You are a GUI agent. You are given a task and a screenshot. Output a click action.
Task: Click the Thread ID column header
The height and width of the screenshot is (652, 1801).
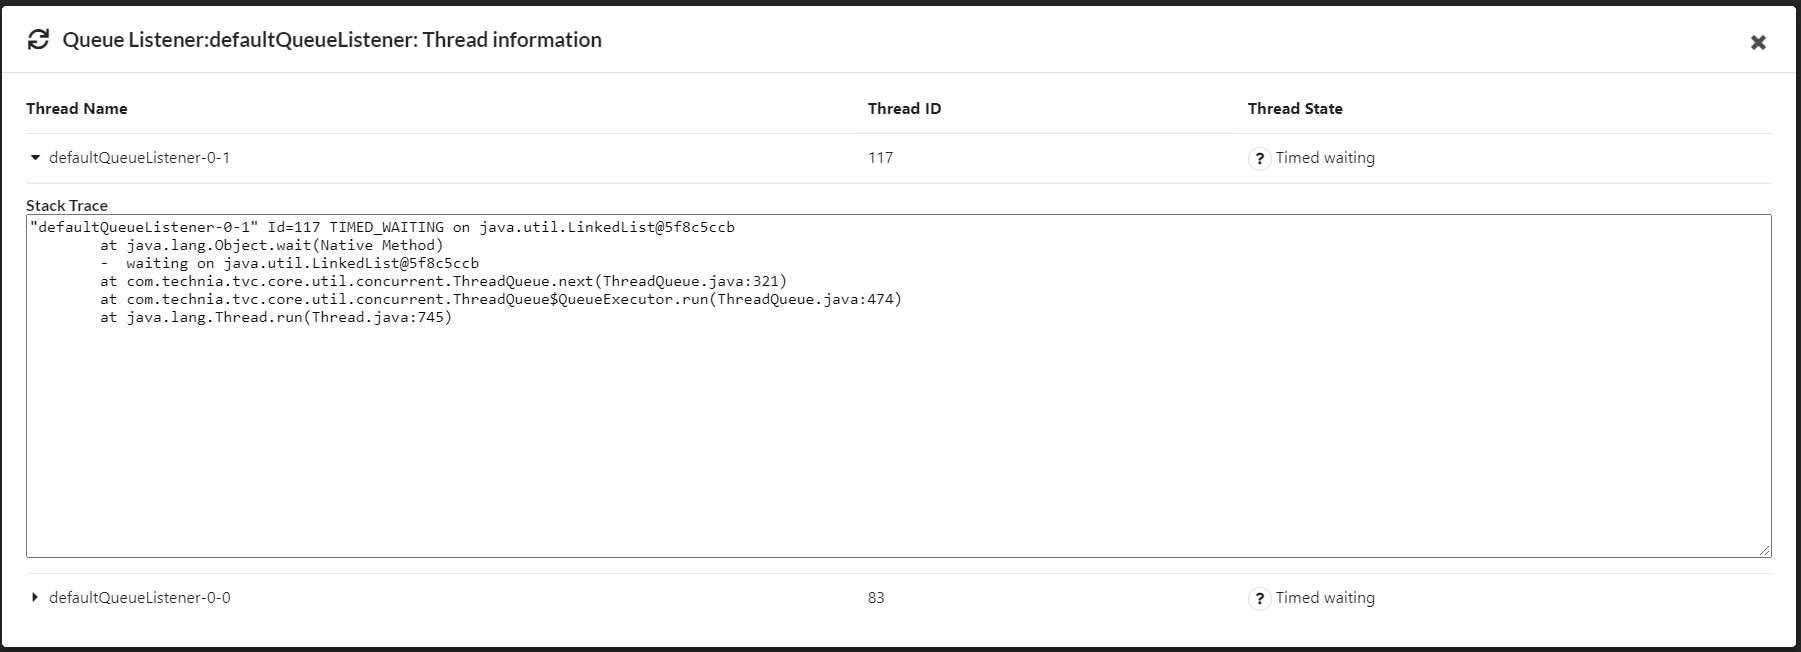pyautogui.click(x=904, y=109)
